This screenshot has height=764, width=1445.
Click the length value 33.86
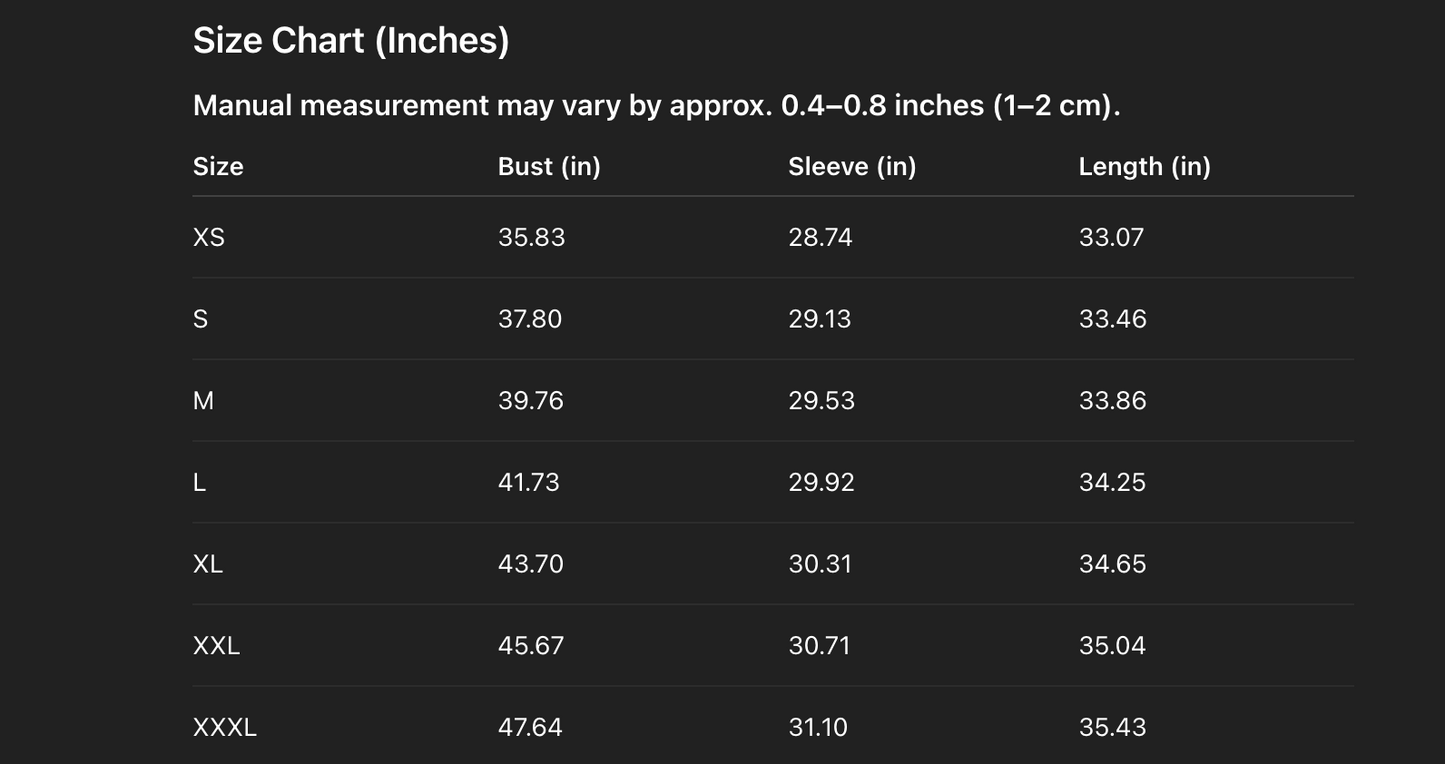tap(1112, 401)
